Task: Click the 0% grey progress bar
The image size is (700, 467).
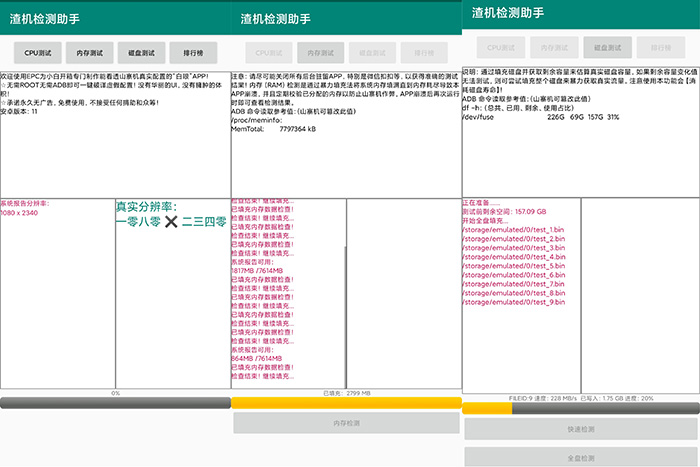Action: tap(115, 404)
